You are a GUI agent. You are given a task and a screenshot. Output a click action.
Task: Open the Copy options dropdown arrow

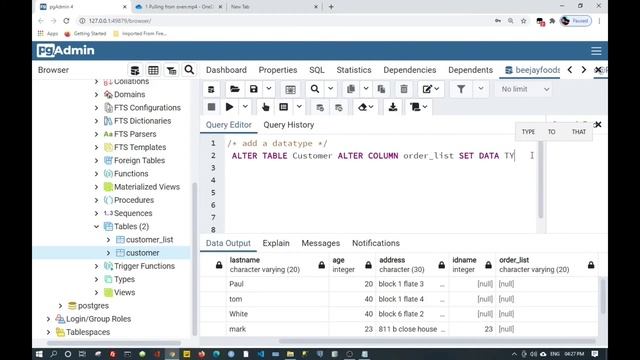[x=366, y=89]
